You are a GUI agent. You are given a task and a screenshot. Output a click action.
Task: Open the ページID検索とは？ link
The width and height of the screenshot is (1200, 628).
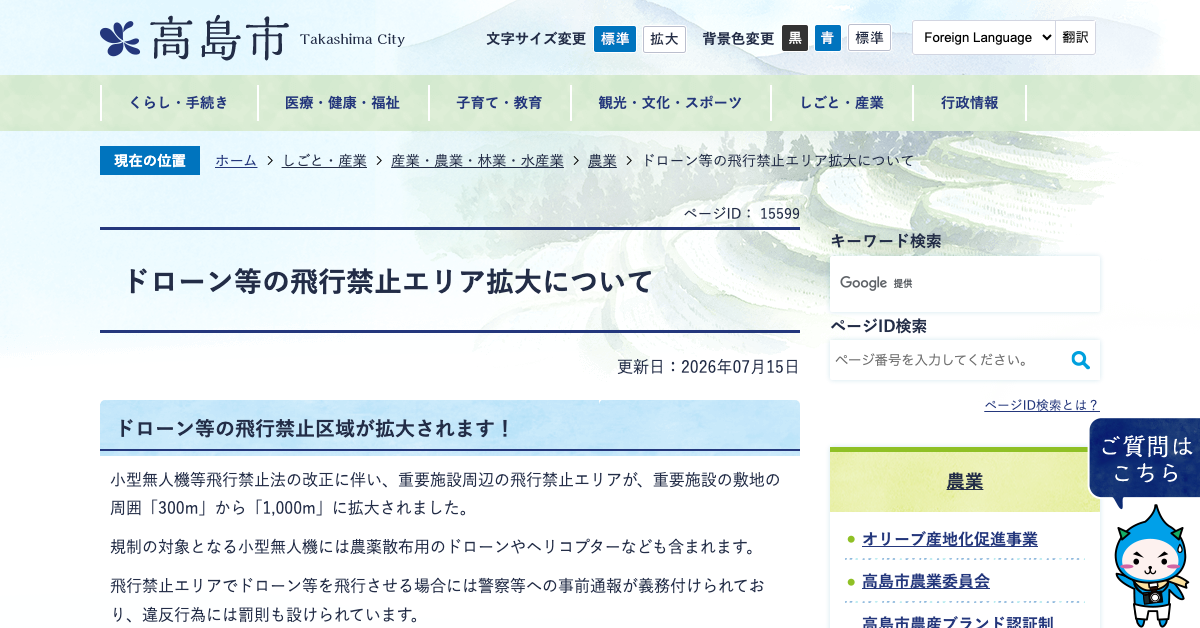pyautogui.click(x=1042, y=405)
